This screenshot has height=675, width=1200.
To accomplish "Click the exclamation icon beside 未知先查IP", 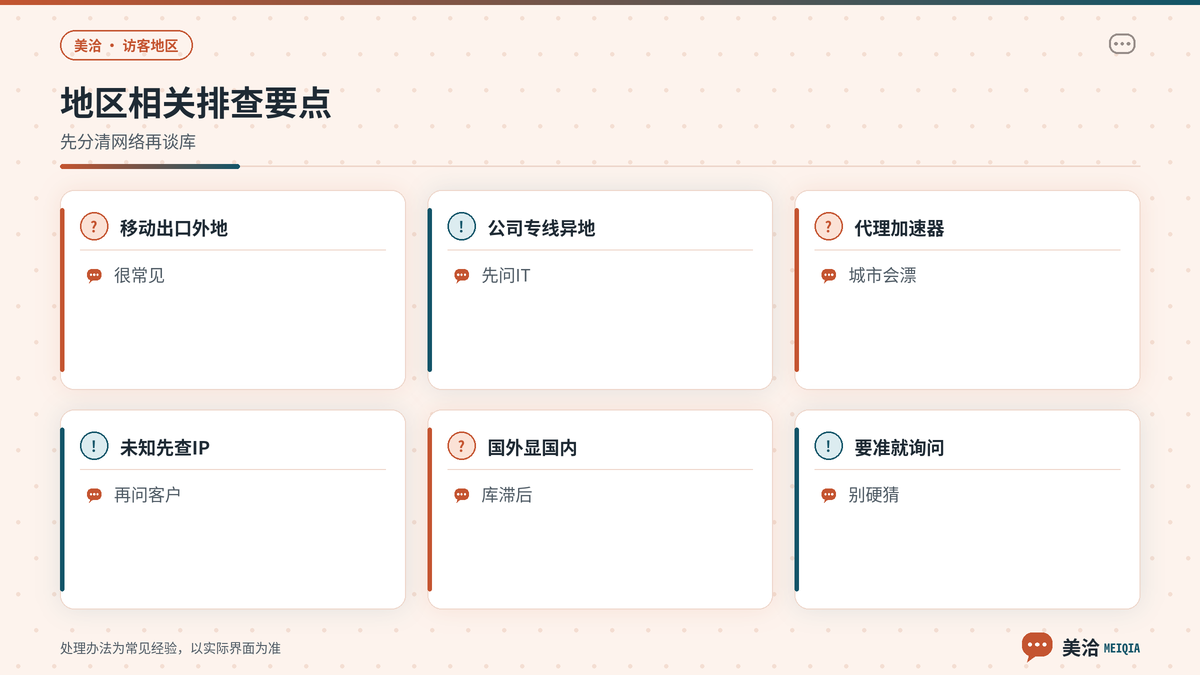I will [94, 446].
